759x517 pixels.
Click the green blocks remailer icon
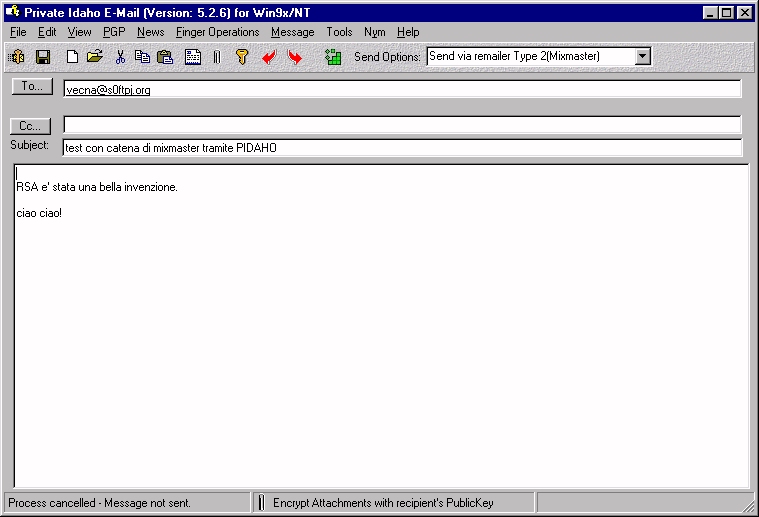click(x=333, y=57)
